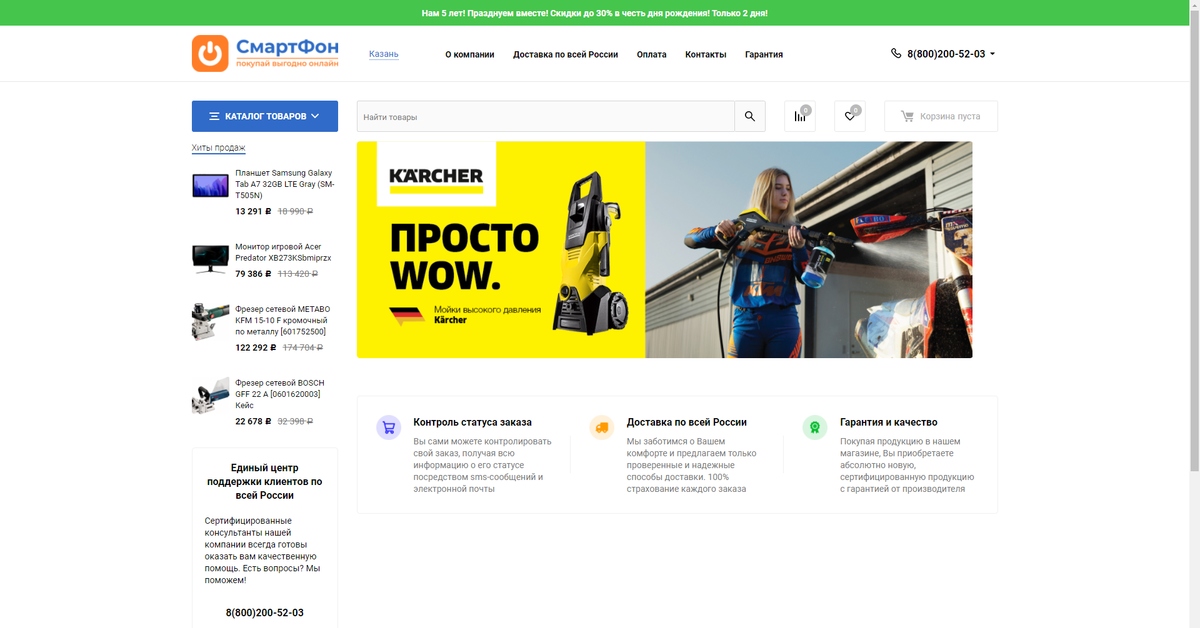Click the Корзина пуста cart button

941,116
